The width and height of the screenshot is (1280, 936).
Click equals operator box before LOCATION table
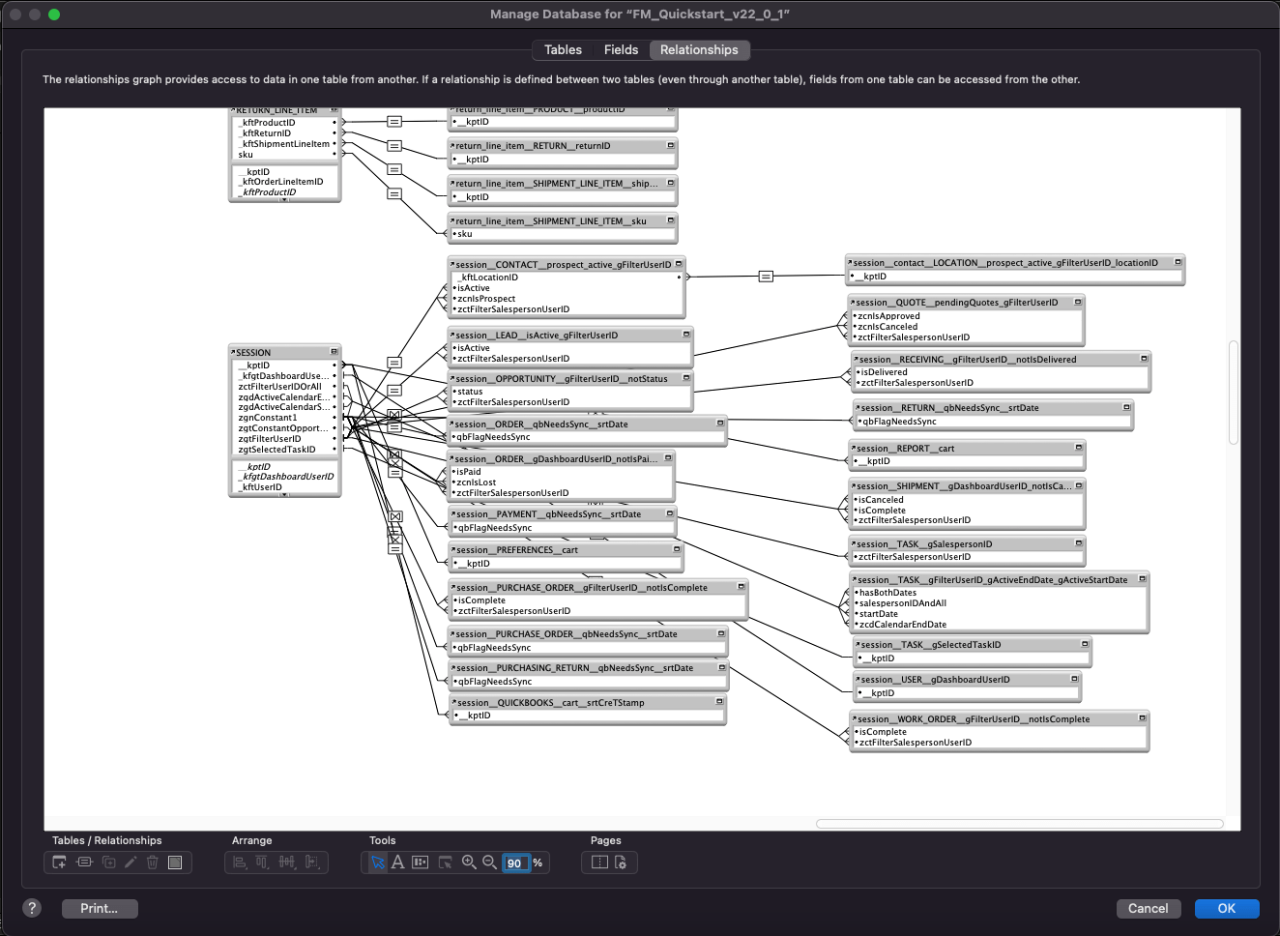pos(766,277)
